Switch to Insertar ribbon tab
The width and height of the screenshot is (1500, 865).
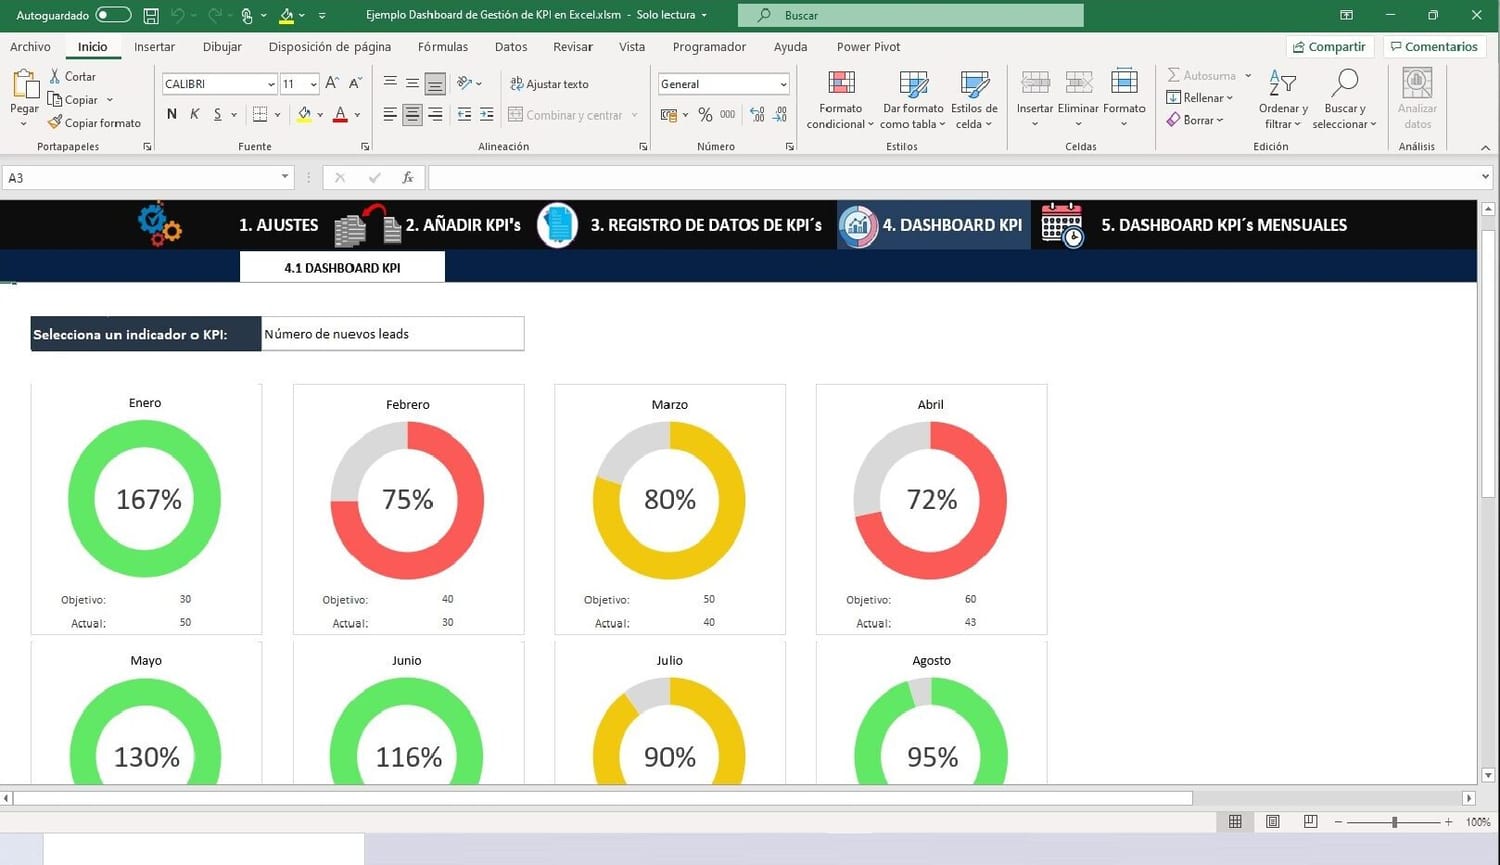(x=154, y=47)
